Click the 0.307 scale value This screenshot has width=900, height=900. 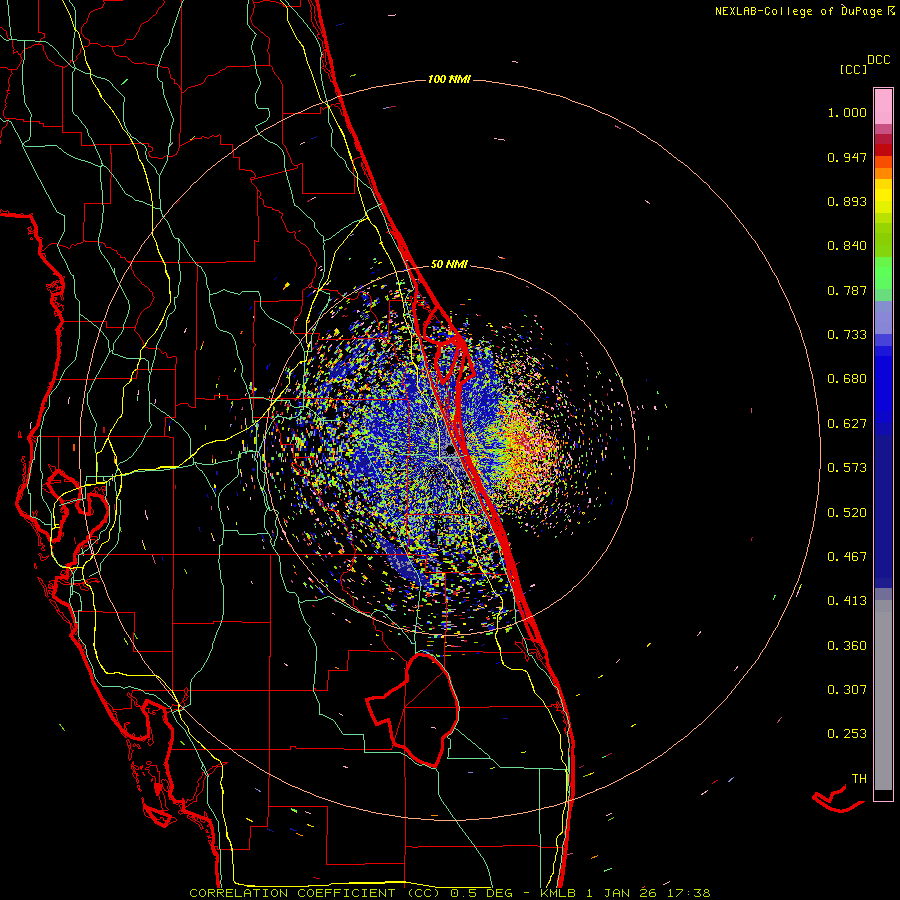point(847,690)
